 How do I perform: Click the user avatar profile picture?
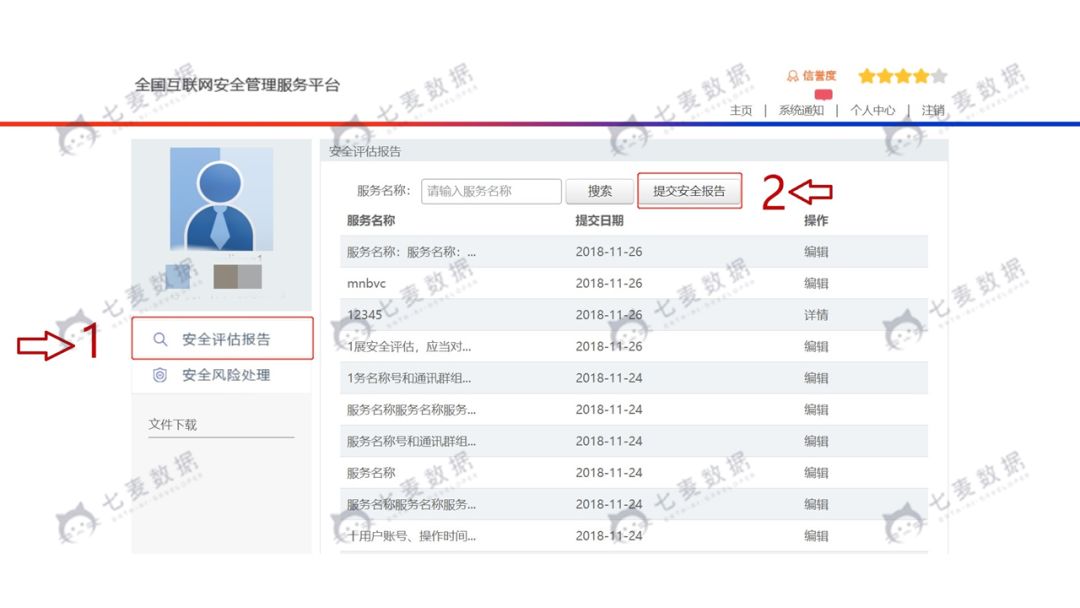pos(221,199)
